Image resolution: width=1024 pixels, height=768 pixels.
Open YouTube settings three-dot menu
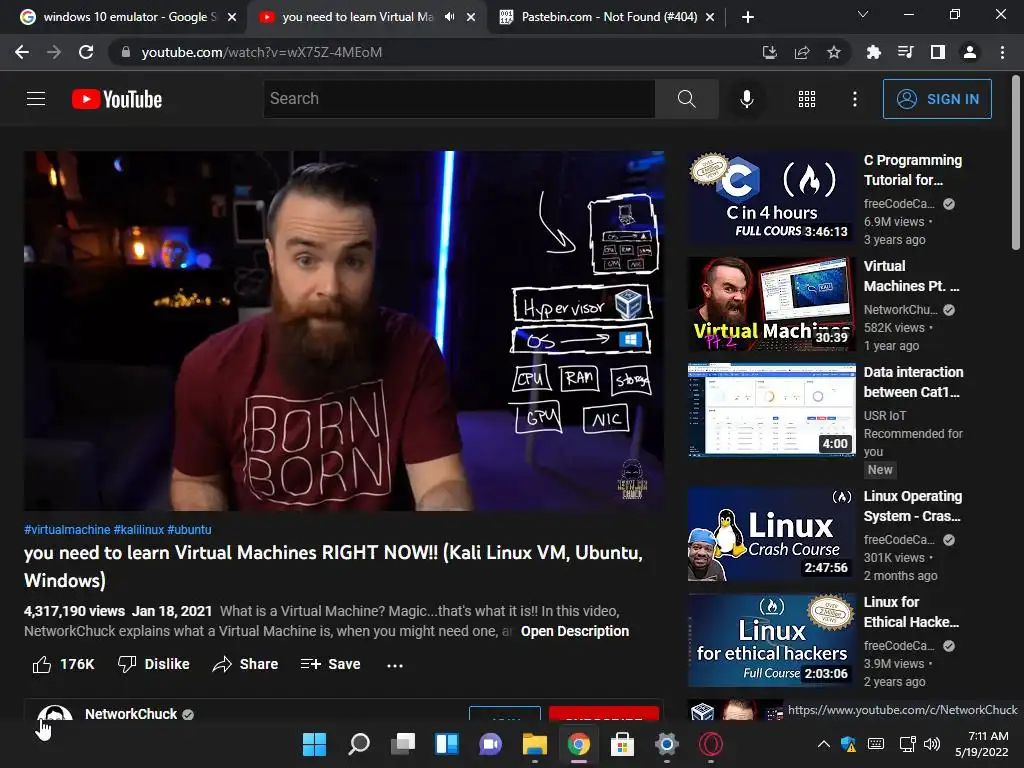(x=854, y=99)
